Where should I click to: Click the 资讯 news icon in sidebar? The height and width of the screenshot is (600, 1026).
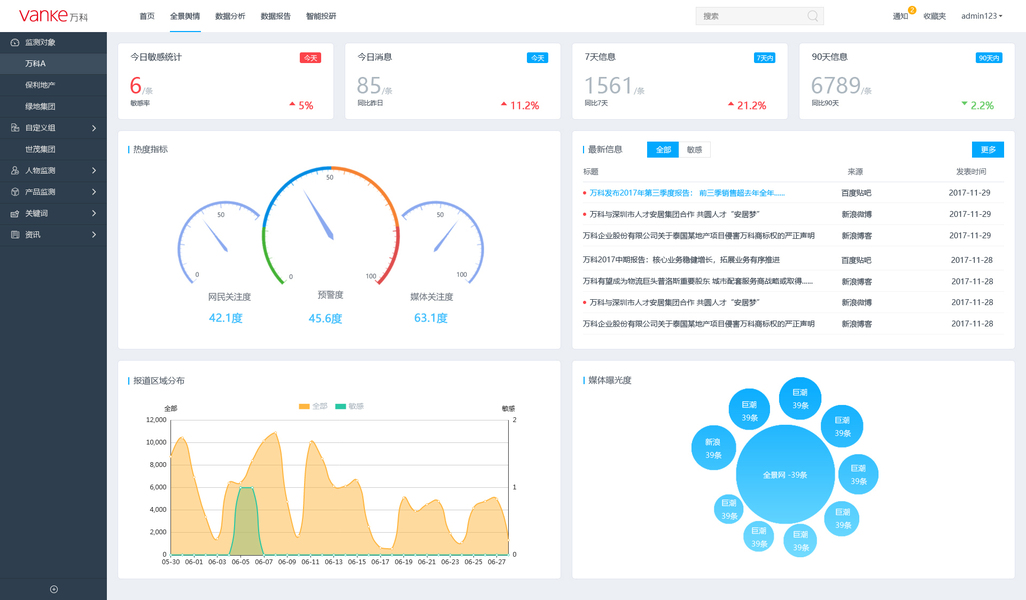click(15, 234)
